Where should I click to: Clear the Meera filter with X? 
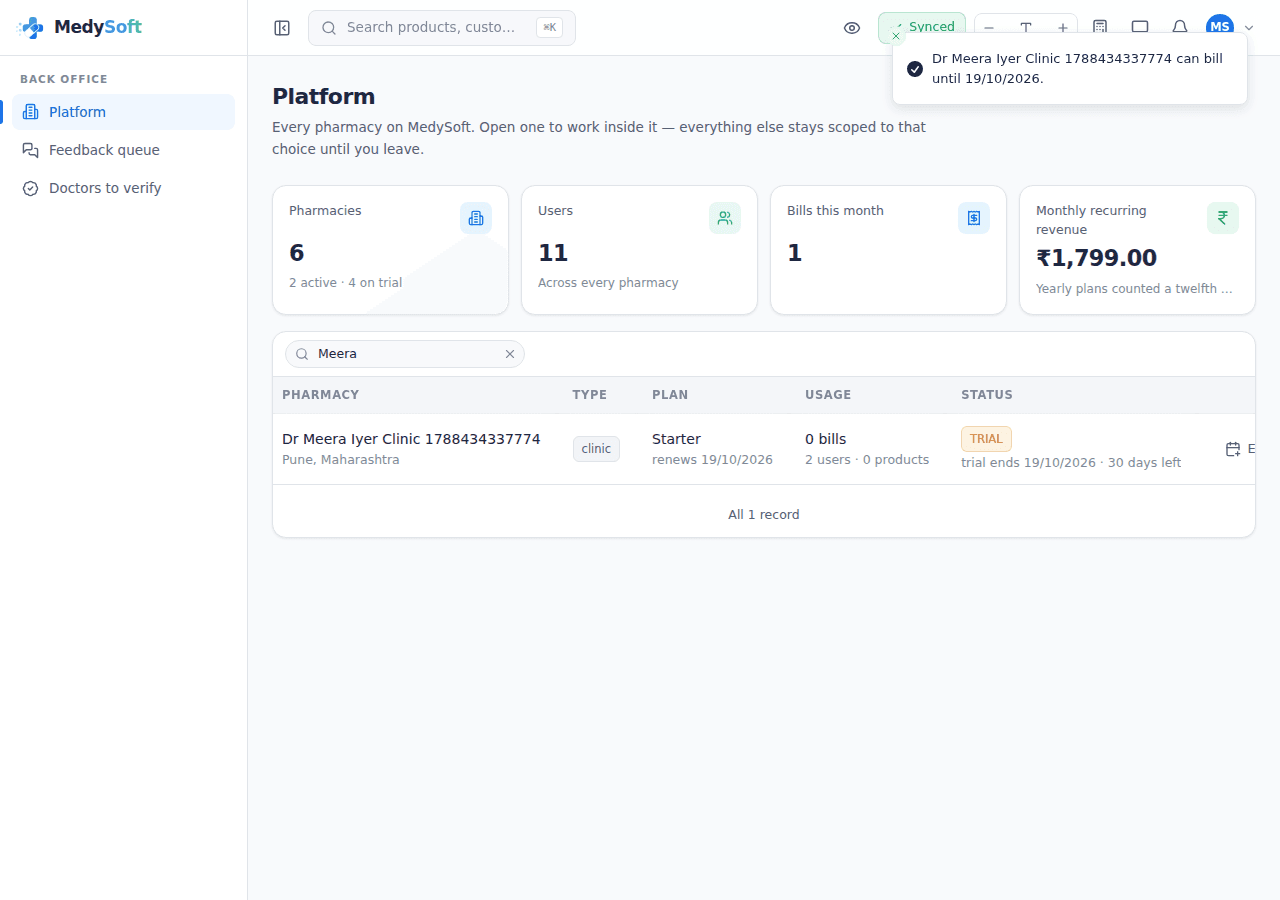(x=510, y=354)
